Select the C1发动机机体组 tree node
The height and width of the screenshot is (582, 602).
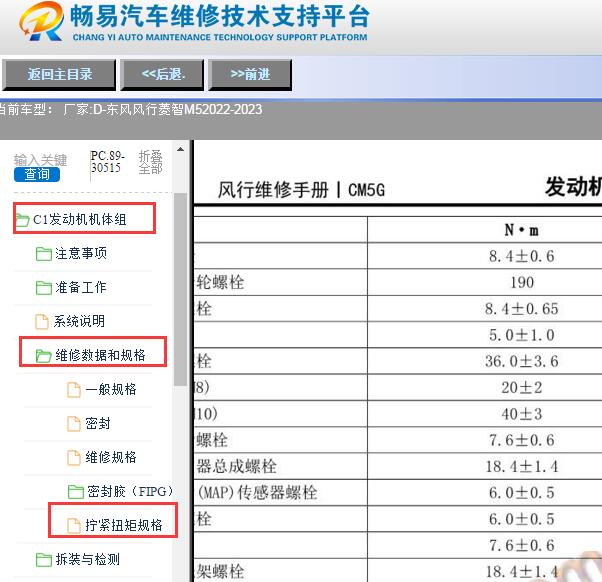(79, 220)
